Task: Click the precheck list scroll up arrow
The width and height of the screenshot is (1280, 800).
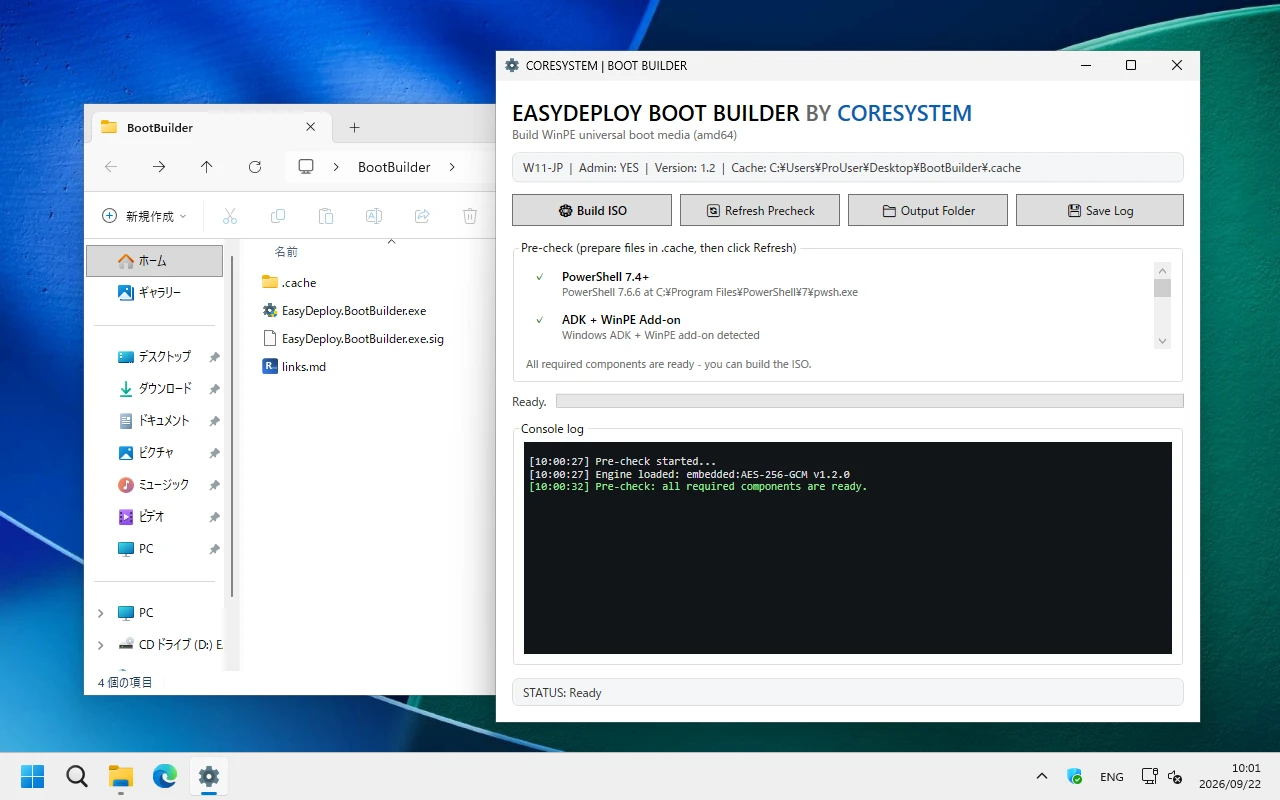Action: pos(1162,270)
